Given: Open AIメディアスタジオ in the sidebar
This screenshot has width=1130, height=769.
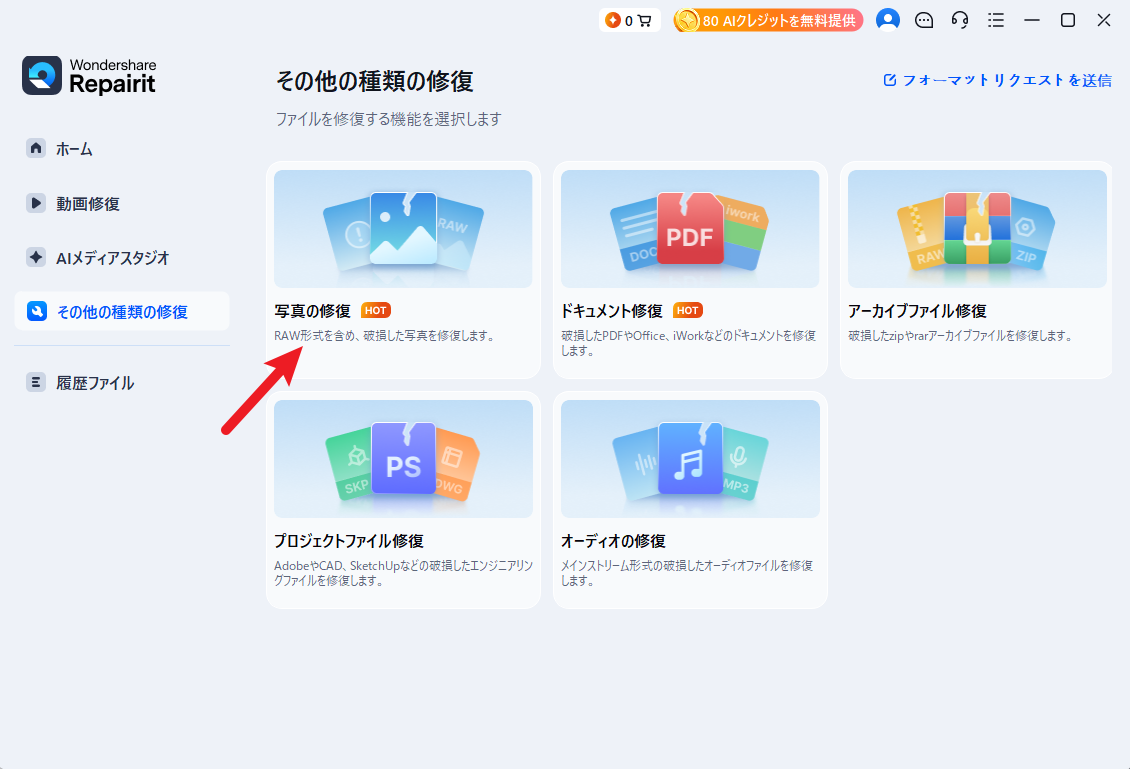Looking at the screenshot, I should click(x=122, y=257).
